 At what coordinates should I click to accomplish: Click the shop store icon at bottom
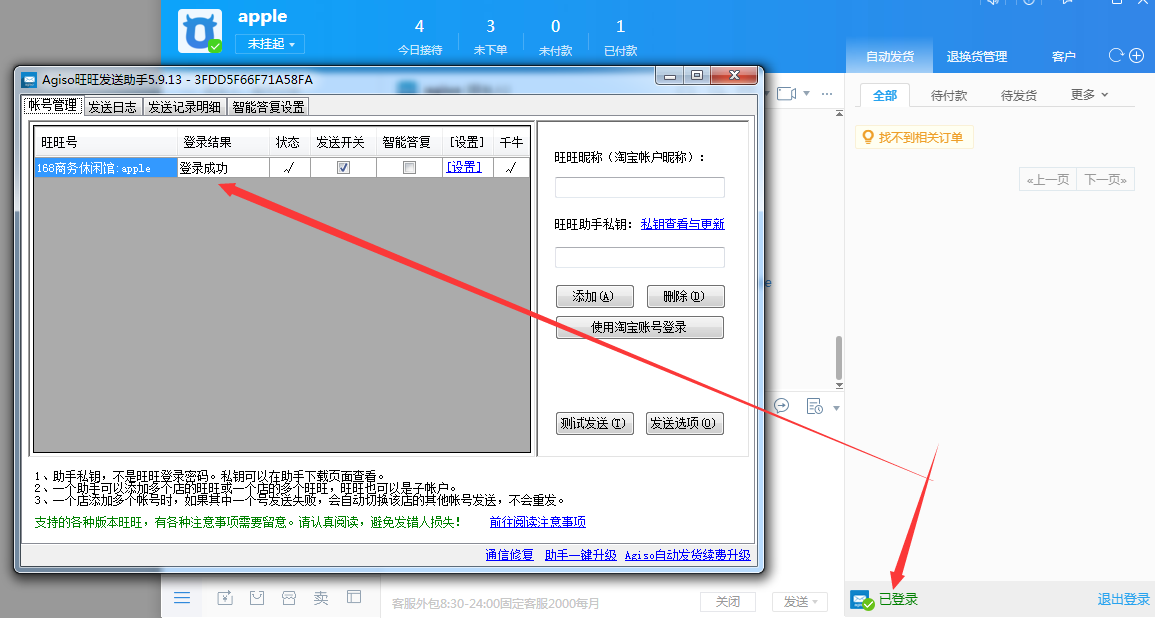point(289,597)
